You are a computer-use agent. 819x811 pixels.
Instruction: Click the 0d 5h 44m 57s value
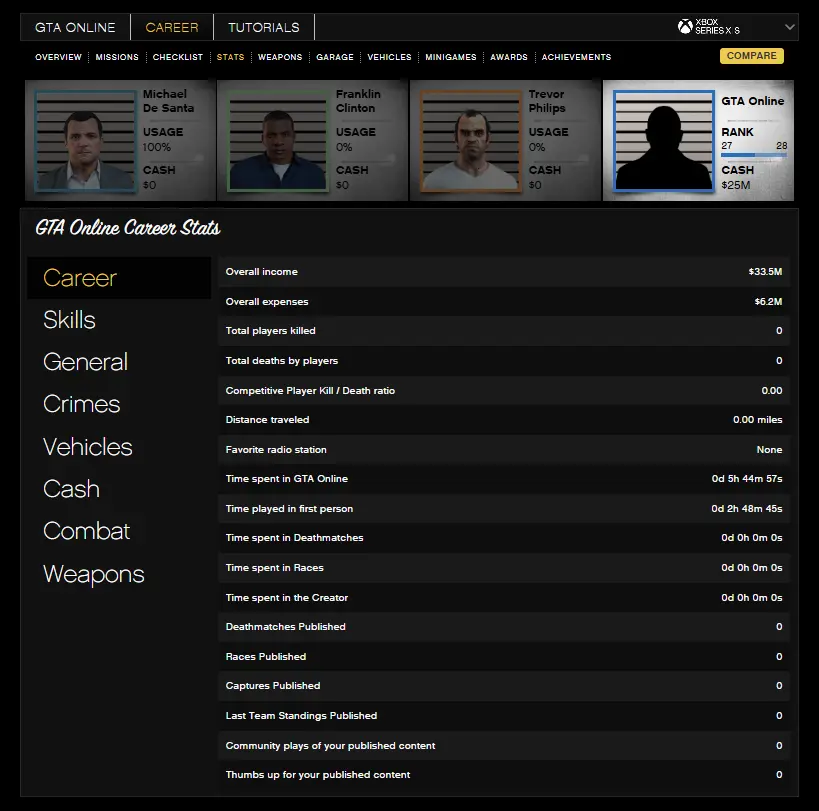[747, 479]
